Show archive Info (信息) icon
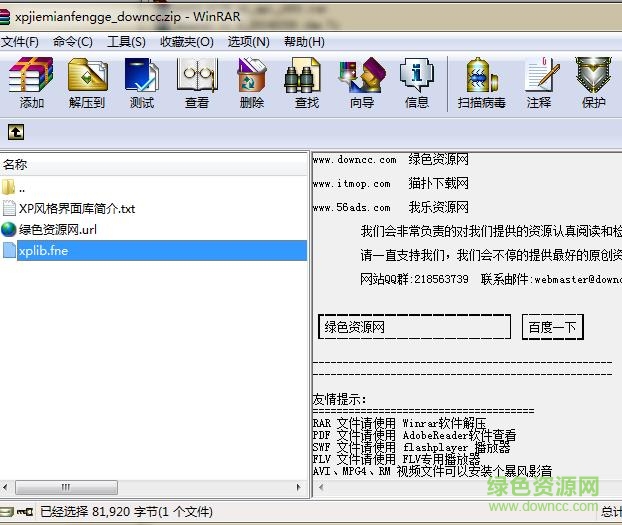 click(417, 83)
